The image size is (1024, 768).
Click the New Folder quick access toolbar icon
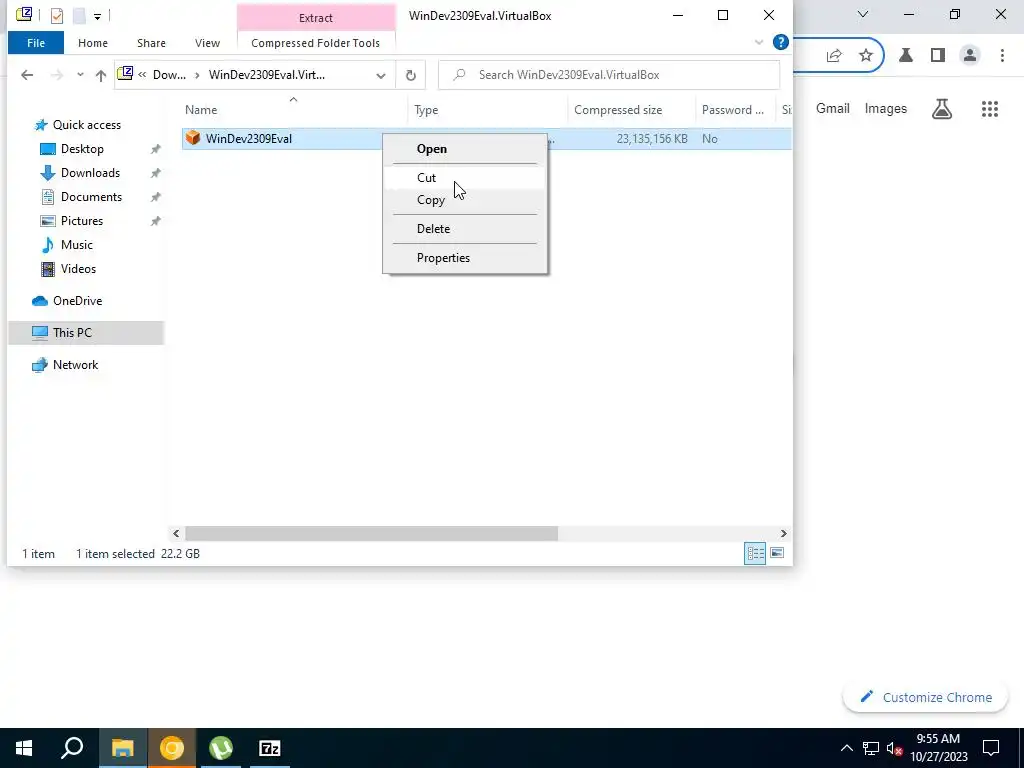click(x=79, y=15)
